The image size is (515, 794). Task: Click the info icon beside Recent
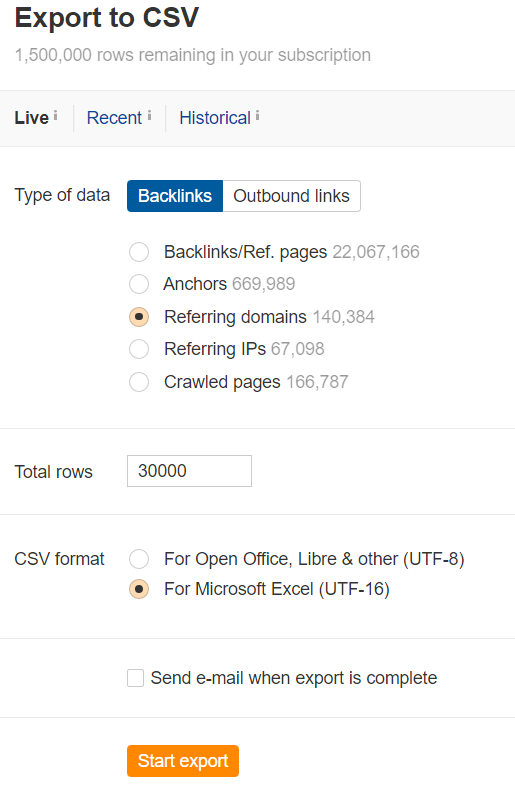[x=149, y=116]
